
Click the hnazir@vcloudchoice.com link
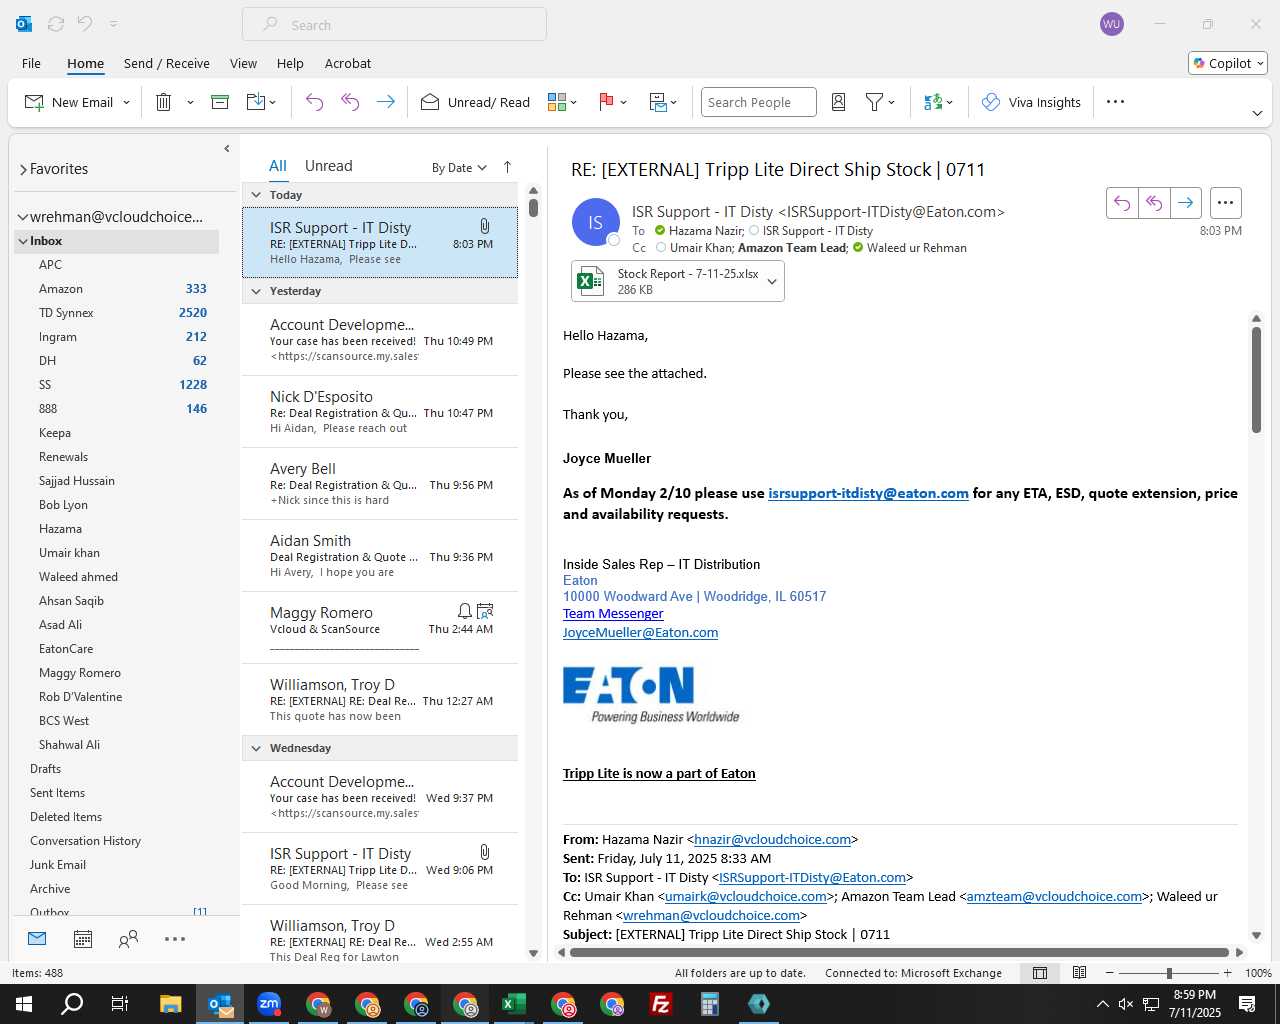[x=773, y=840]
